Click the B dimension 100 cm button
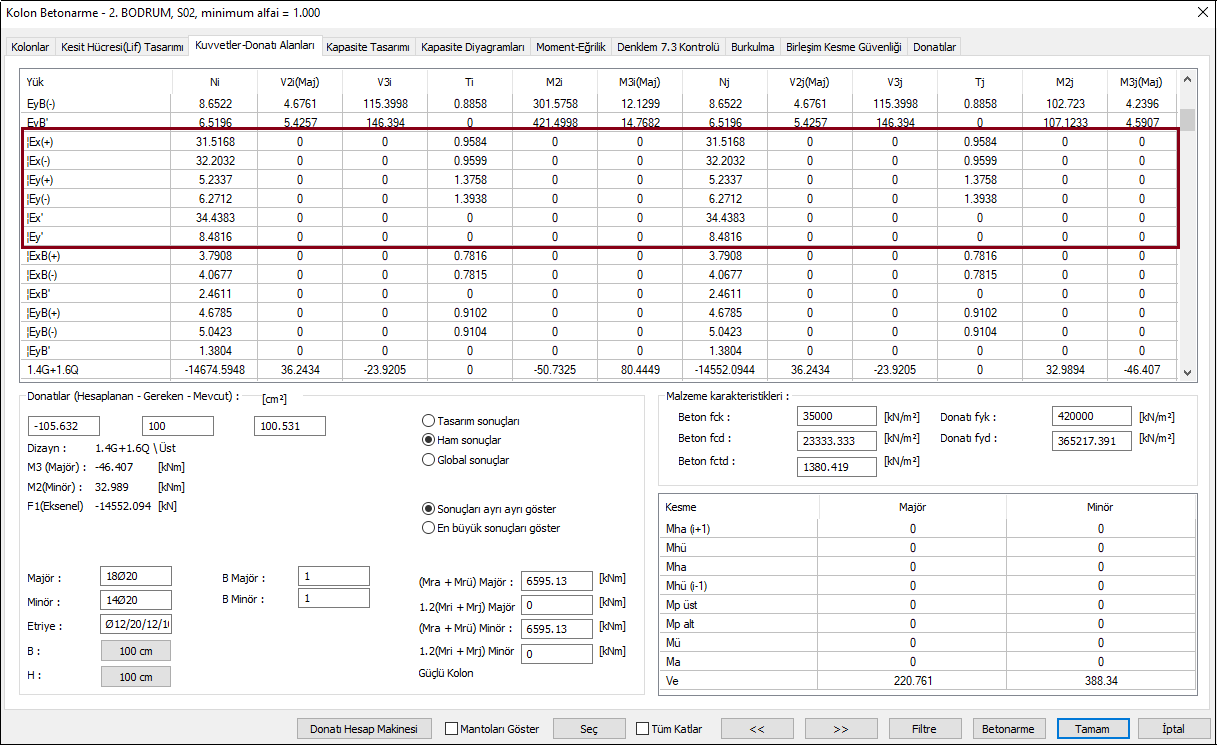 point(136,651)
